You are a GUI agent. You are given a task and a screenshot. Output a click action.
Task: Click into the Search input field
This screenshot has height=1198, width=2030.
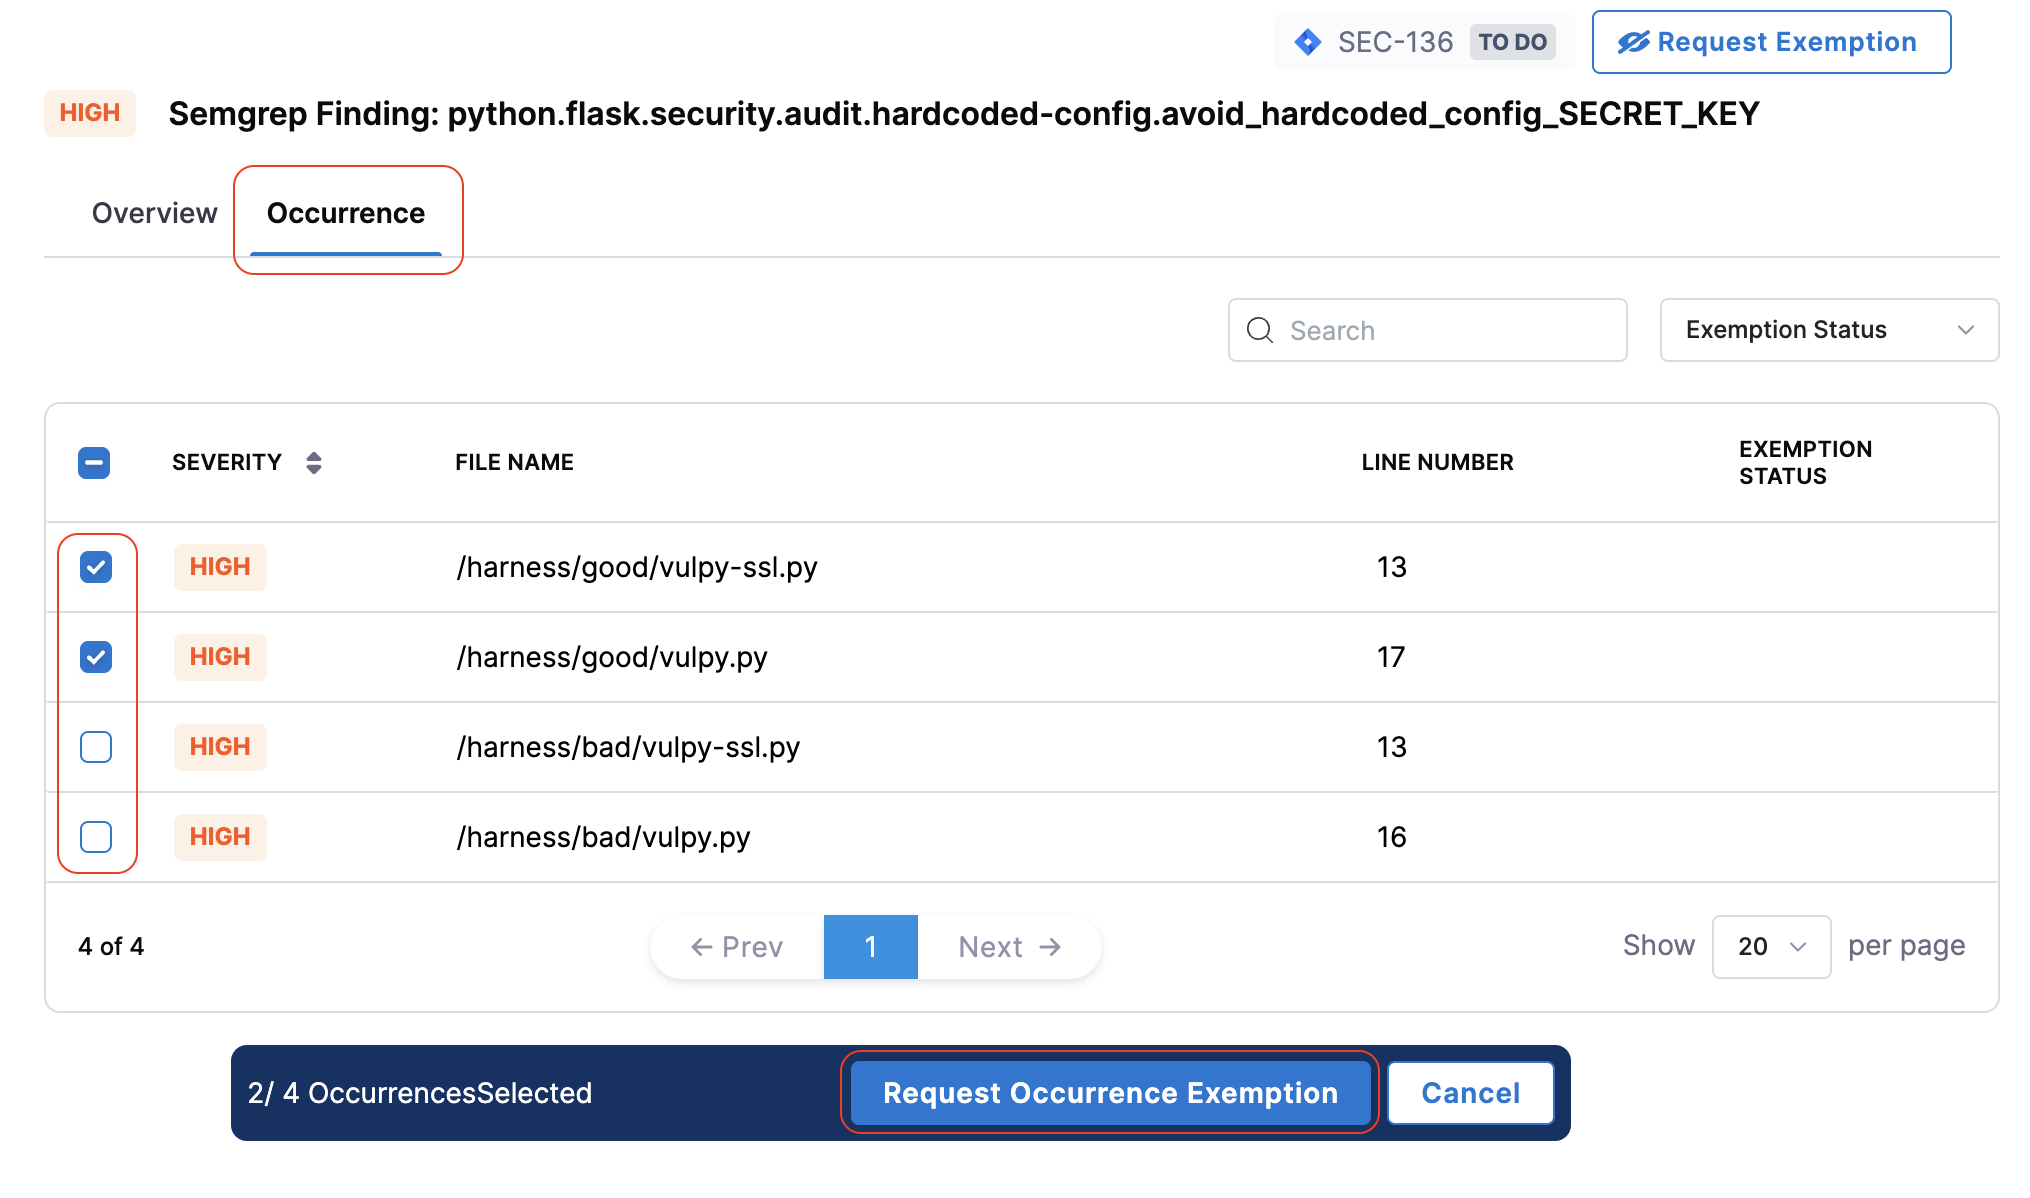[x=1440, y=330]
